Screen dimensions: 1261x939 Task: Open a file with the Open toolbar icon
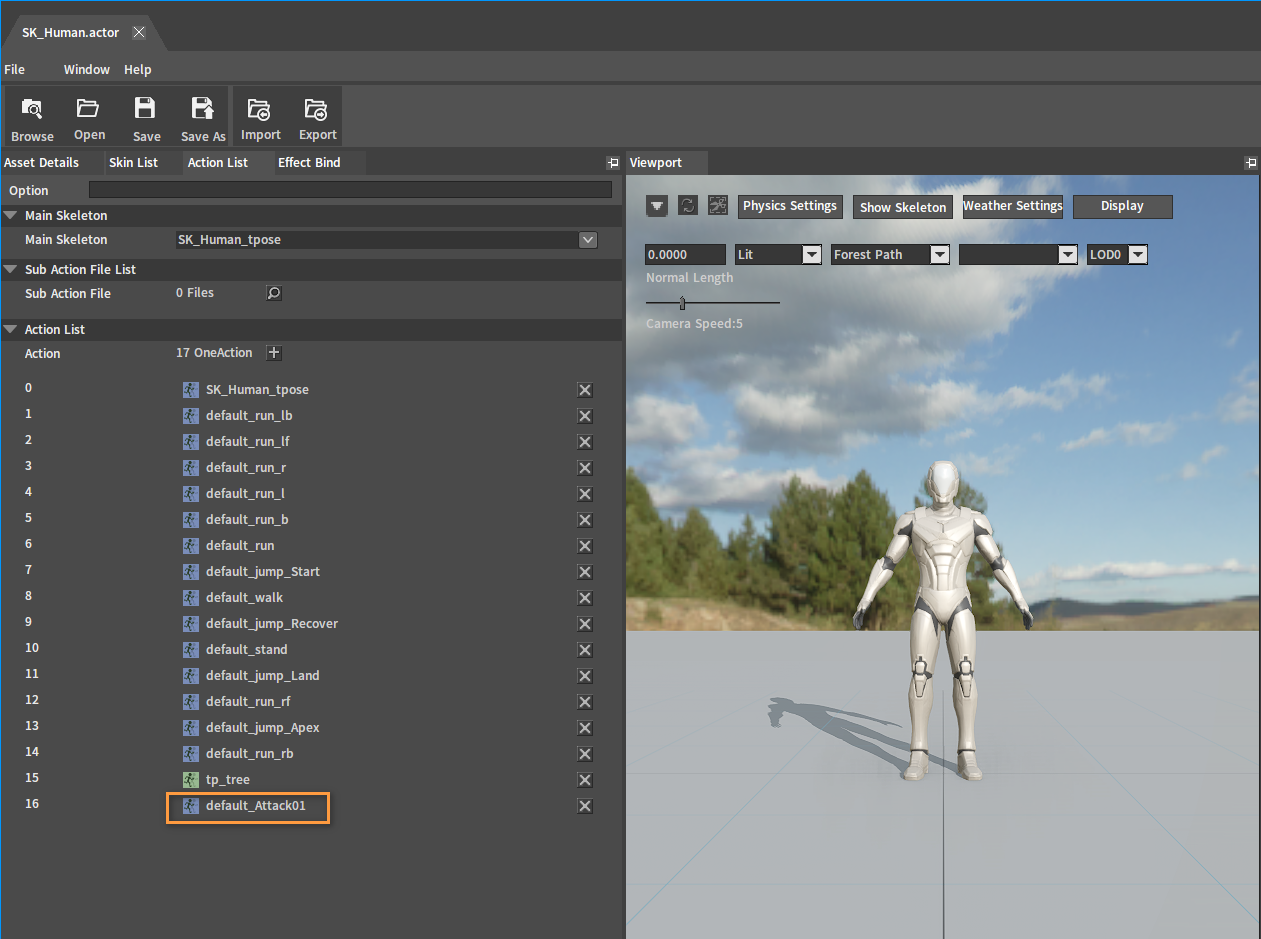(x=89, y=117)
